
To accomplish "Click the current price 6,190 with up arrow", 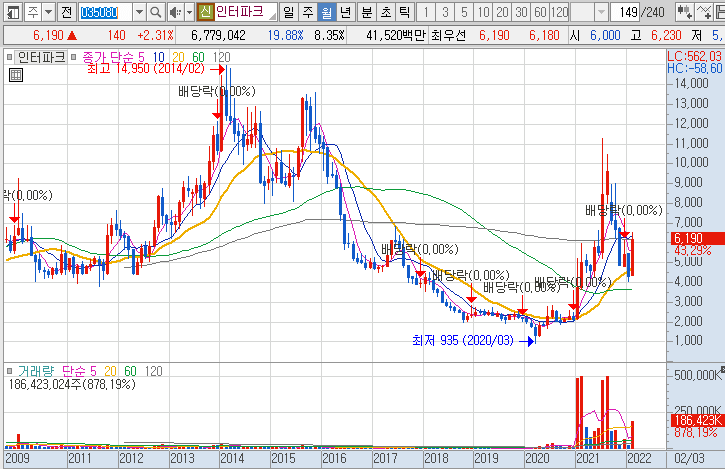I will [55, 35].
